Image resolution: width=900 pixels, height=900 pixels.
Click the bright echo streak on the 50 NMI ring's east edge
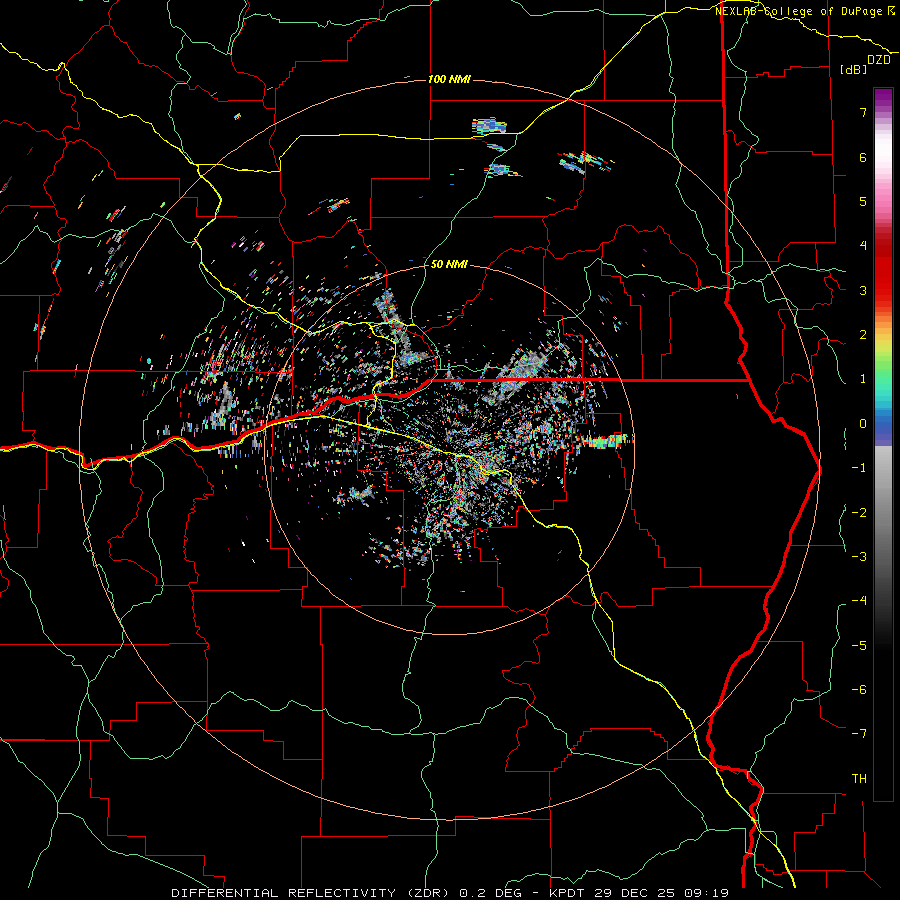tap(607, 441)
